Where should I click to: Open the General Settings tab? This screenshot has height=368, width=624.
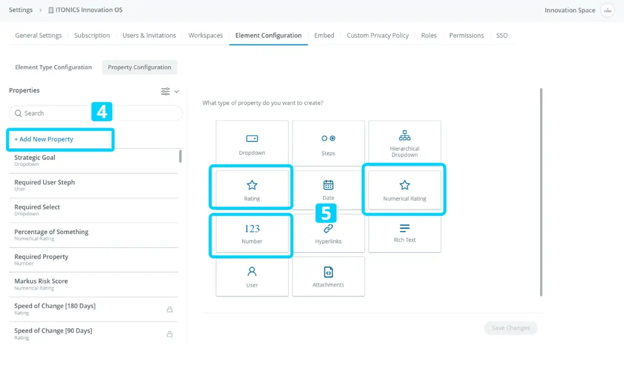[38, 35]
